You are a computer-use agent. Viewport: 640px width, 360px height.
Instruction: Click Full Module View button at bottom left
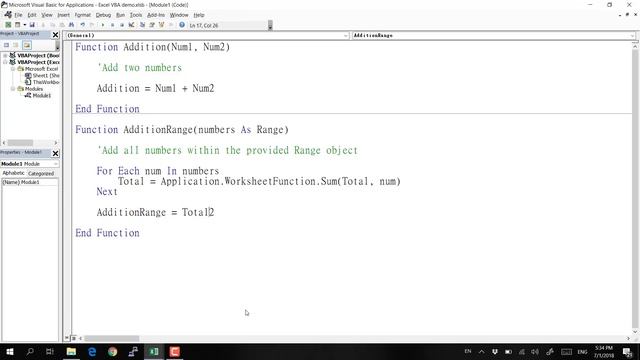(73, 338)
